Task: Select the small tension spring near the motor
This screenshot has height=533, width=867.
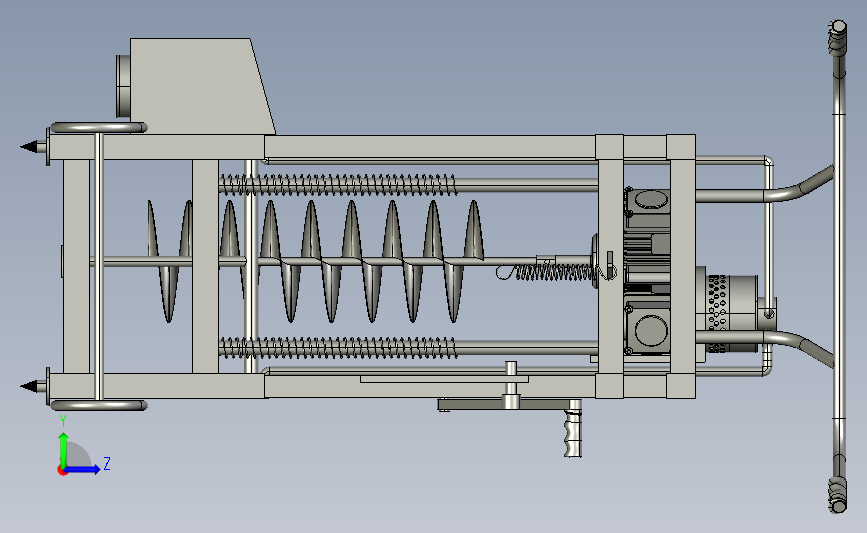Action: [x=556, y=271]
